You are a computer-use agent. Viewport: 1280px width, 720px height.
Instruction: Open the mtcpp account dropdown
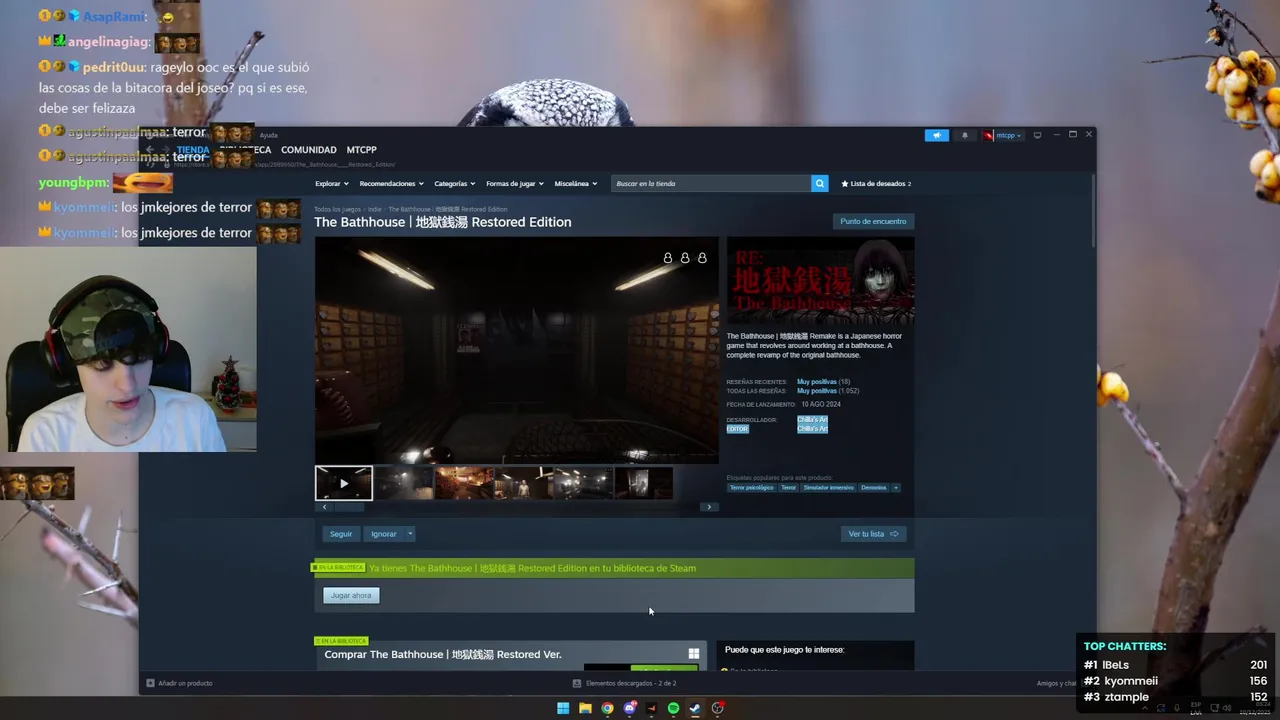coord(1002,135)
